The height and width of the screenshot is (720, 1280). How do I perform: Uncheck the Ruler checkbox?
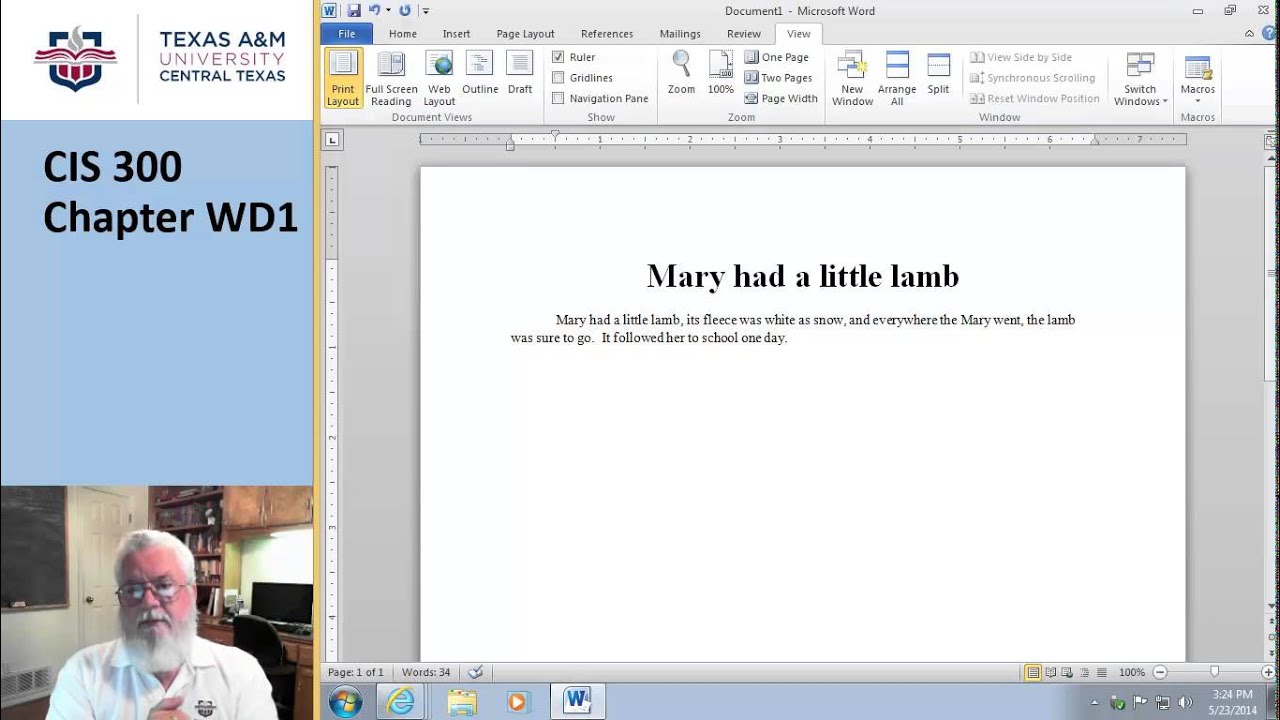tap(558, 57)
